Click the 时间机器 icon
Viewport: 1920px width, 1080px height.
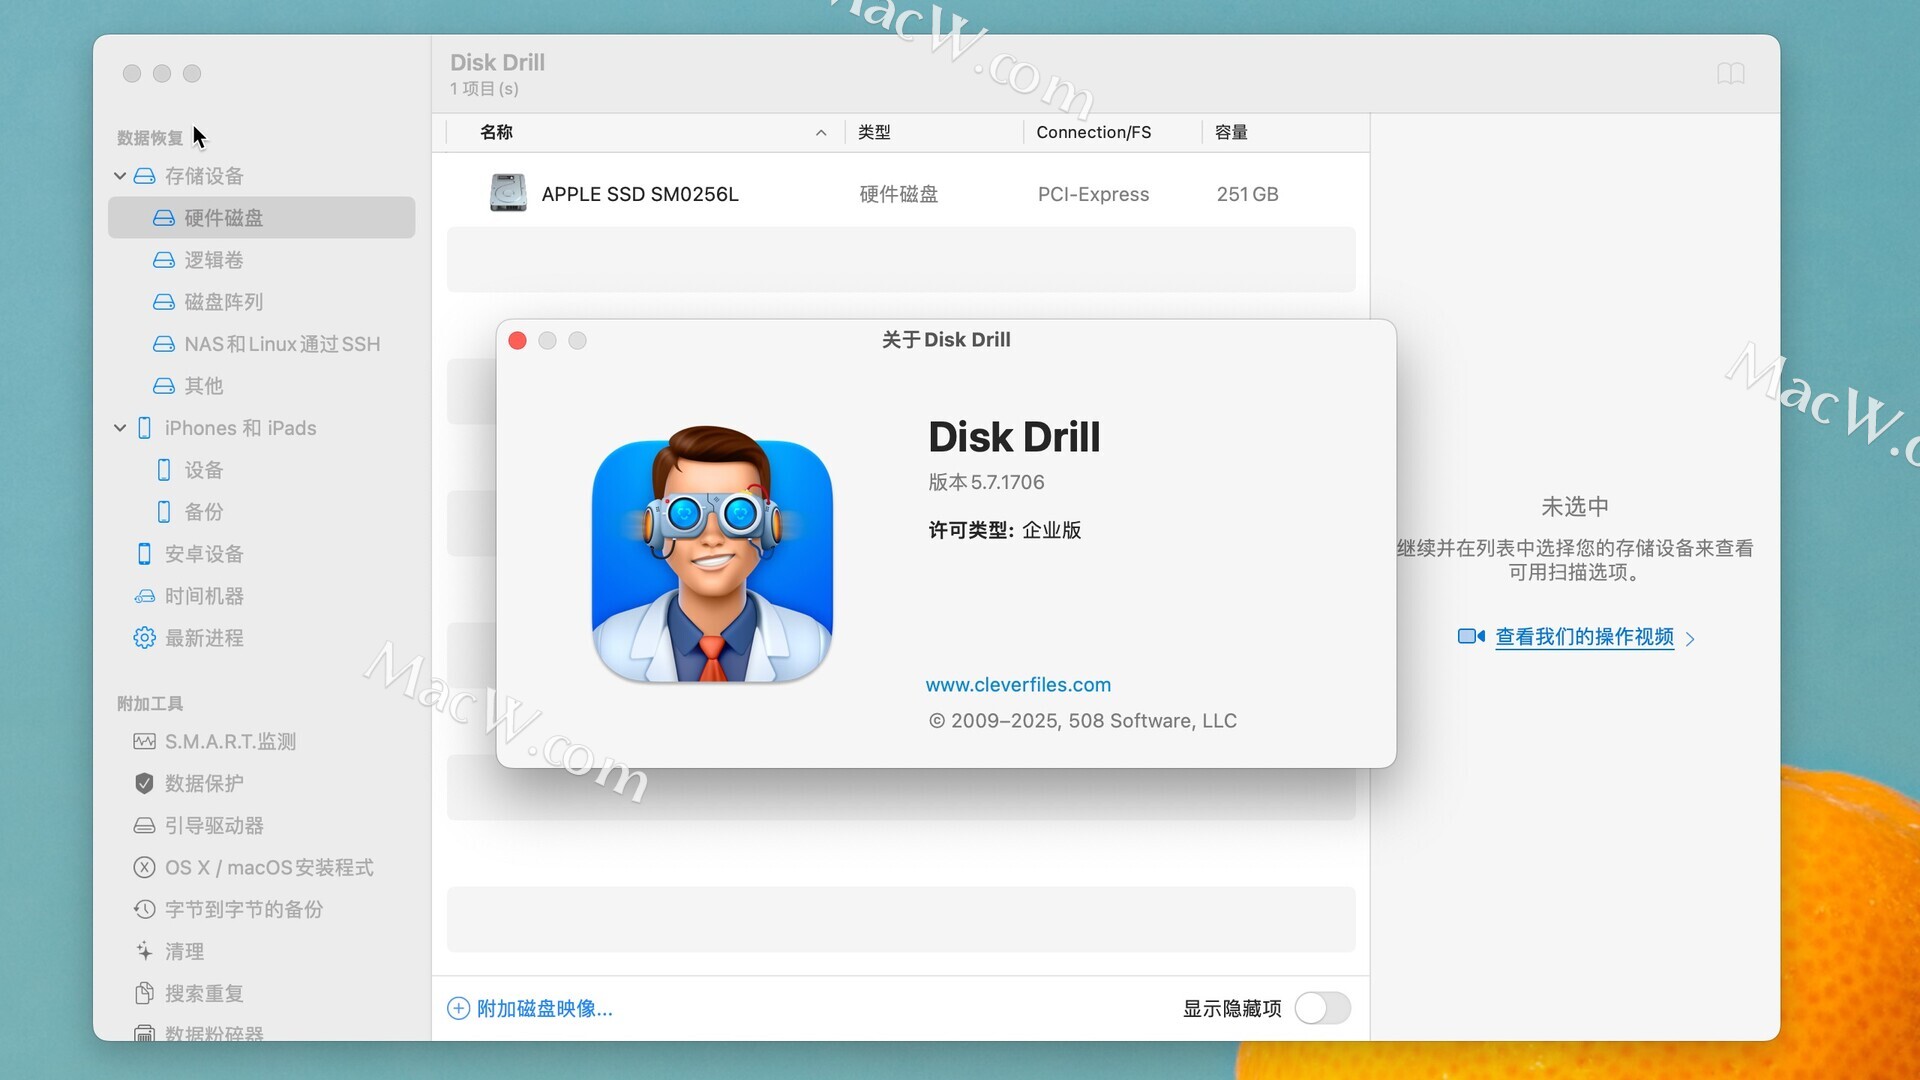pyautogui.click(x=144, y=596)
